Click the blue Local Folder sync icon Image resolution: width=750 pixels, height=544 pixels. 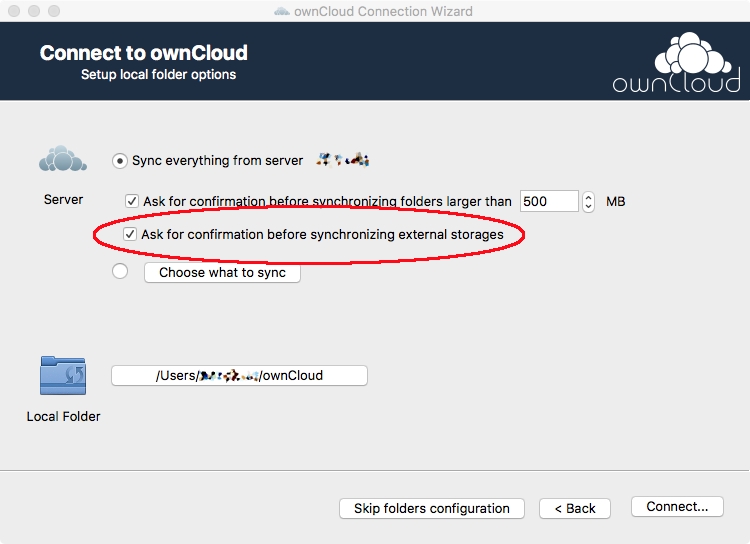coord(63,376)
